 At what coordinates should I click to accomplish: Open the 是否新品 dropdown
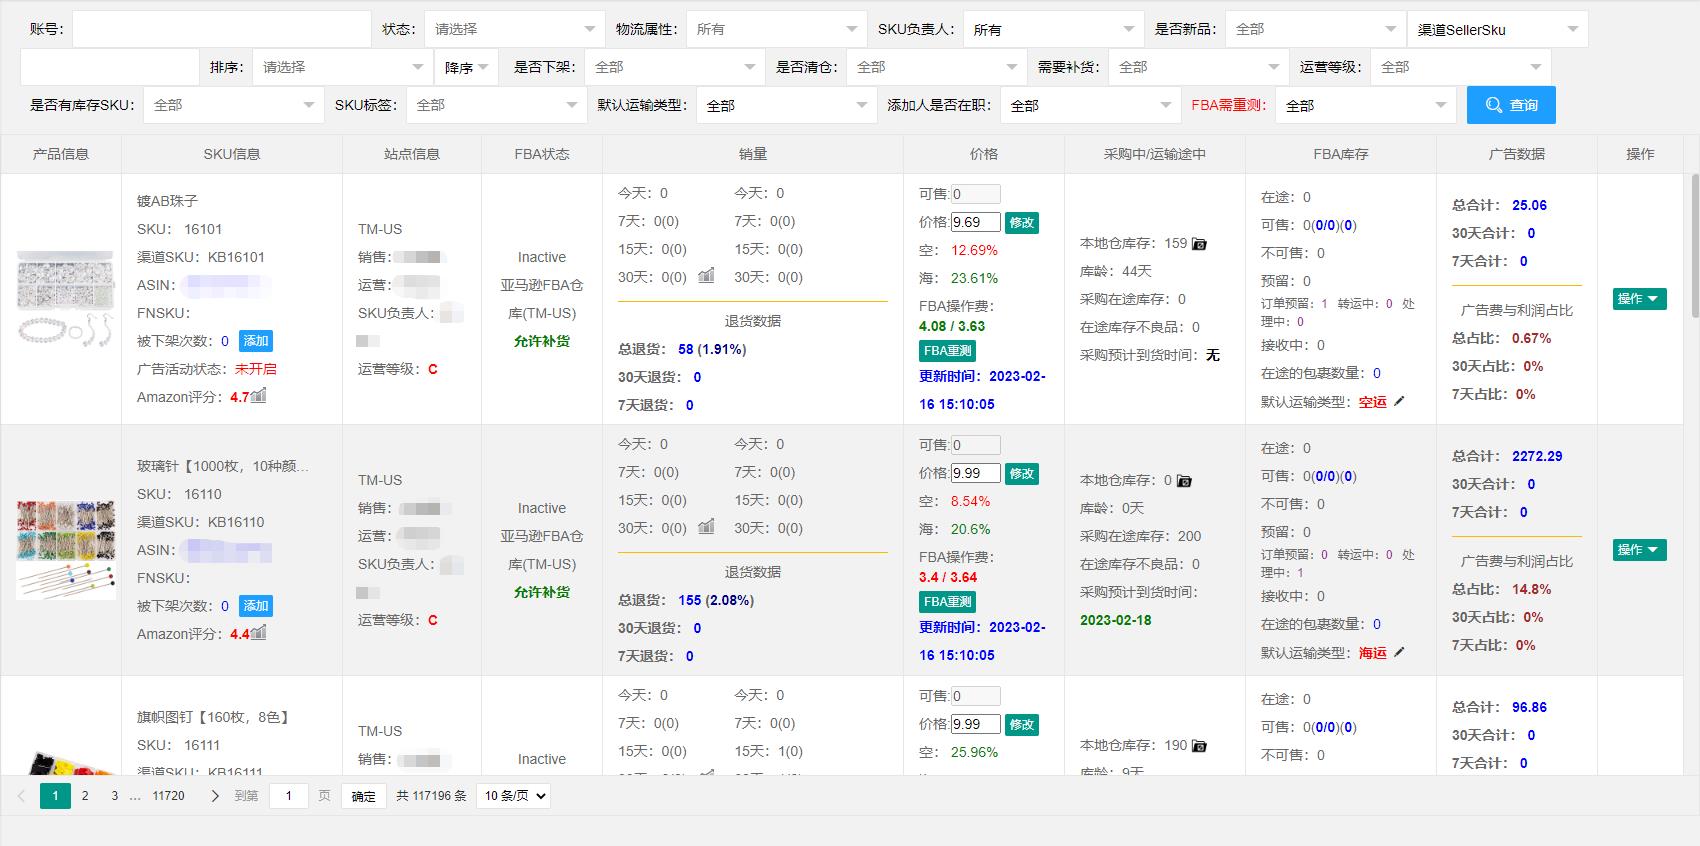click(1316, 29)
